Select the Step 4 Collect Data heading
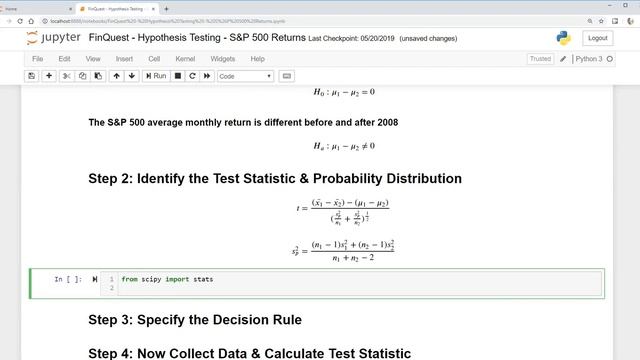 [x=249, y=353]
